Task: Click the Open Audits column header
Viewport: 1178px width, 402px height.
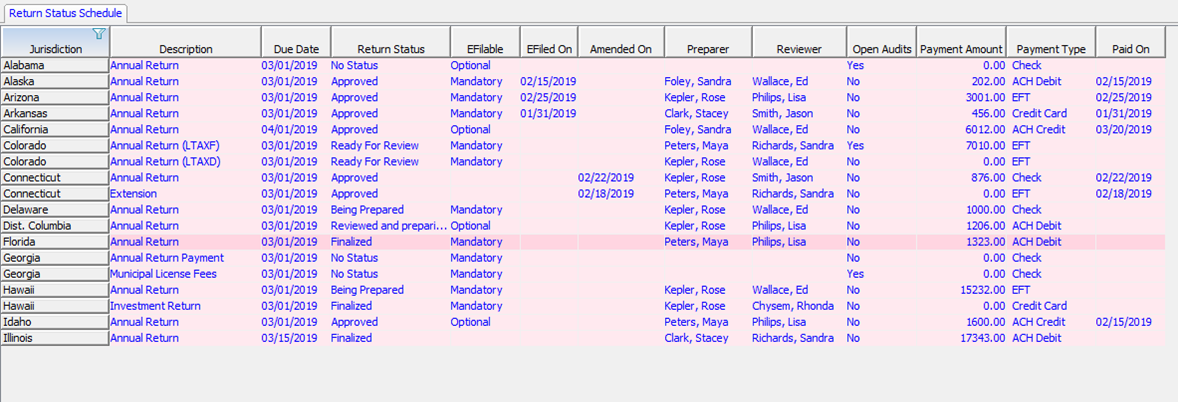Action: pos(882,42)
